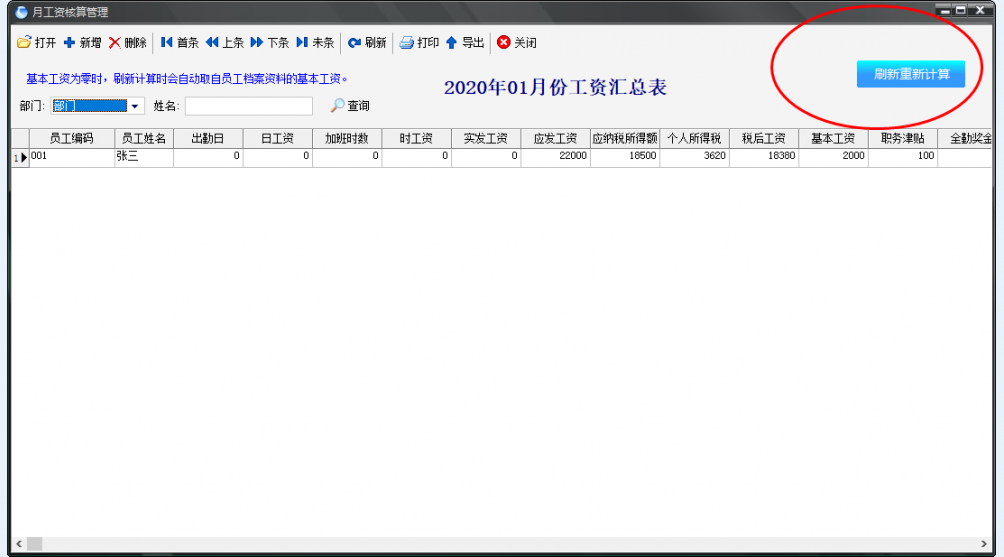
Task: Close the form with red 关闭 icon
Action: point(504,42)
